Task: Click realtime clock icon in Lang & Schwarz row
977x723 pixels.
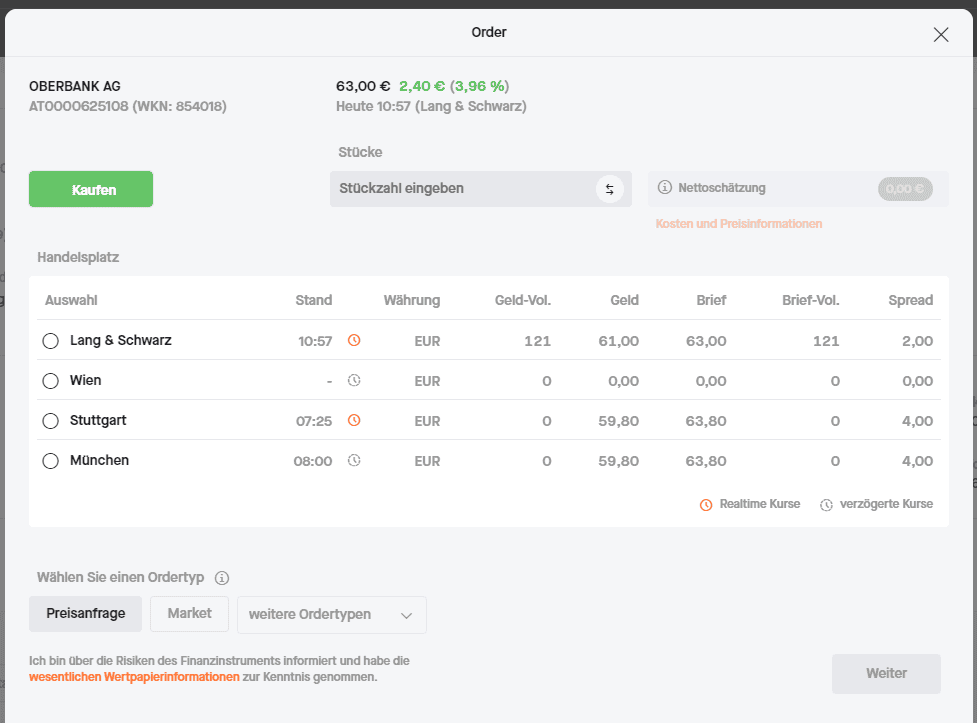Action: pyautogui.click(x=354, y=340)
